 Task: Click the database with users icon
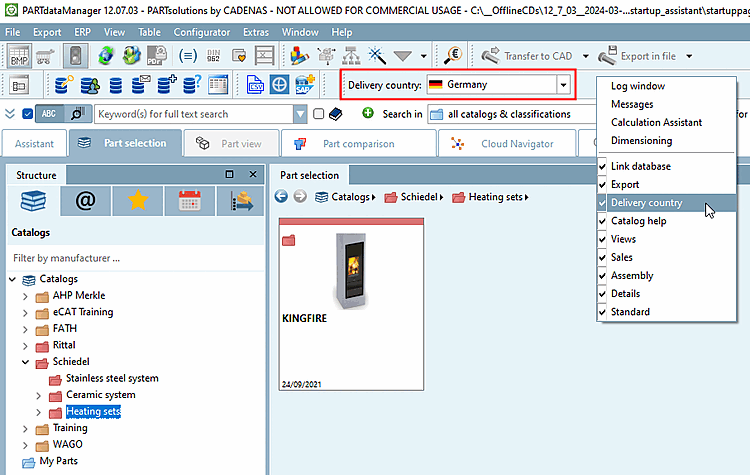click(90, 85)
